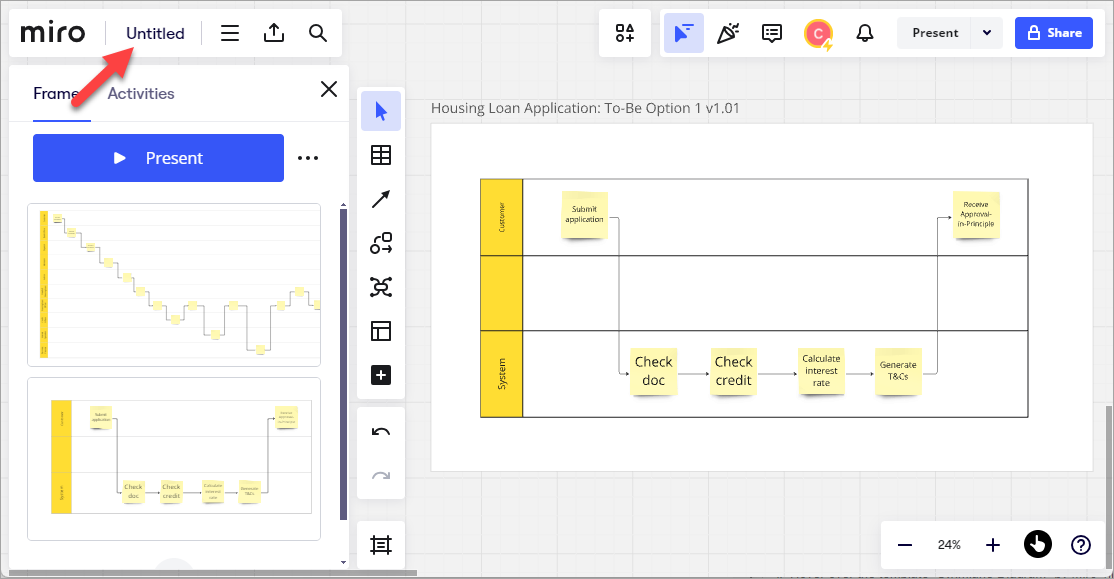Screen dimensions: 1114x579
Task: Close the Frames side panel
Action: (x=328, y=90)
